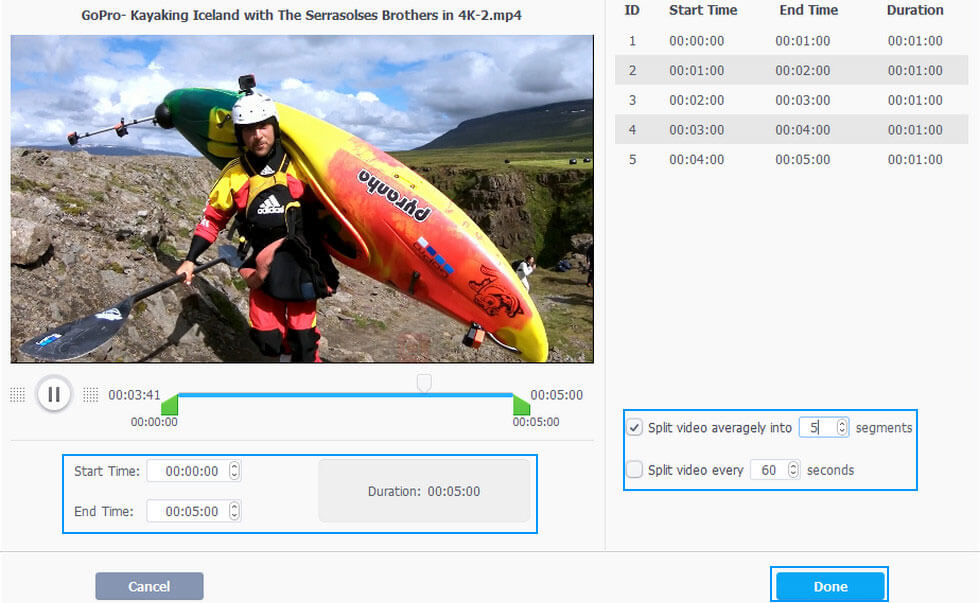Select segment row 2 starting at 00:01:00

pyautogui.click(x=791, y=70)
